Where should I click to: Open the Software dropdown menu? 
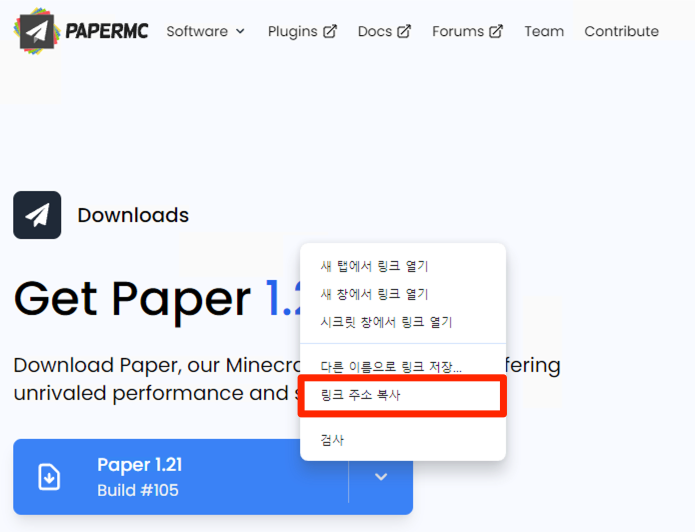[x=205, y=31]
